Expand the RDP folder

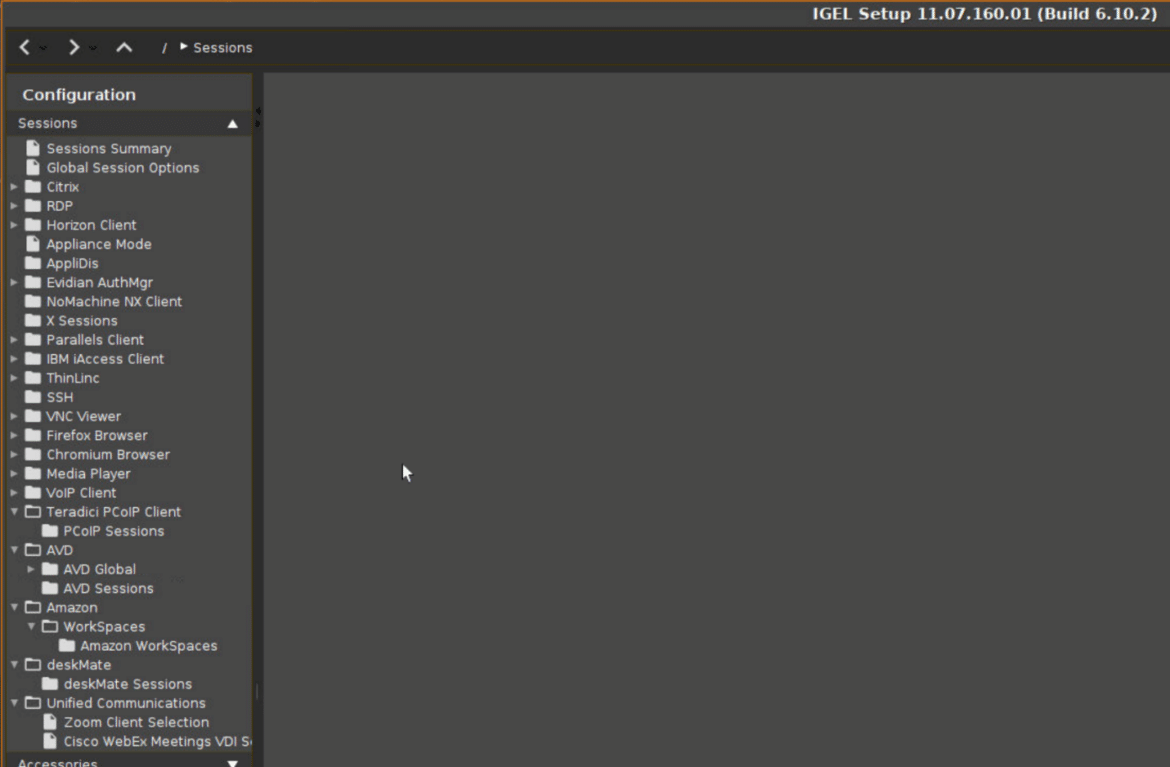point(14,206)
